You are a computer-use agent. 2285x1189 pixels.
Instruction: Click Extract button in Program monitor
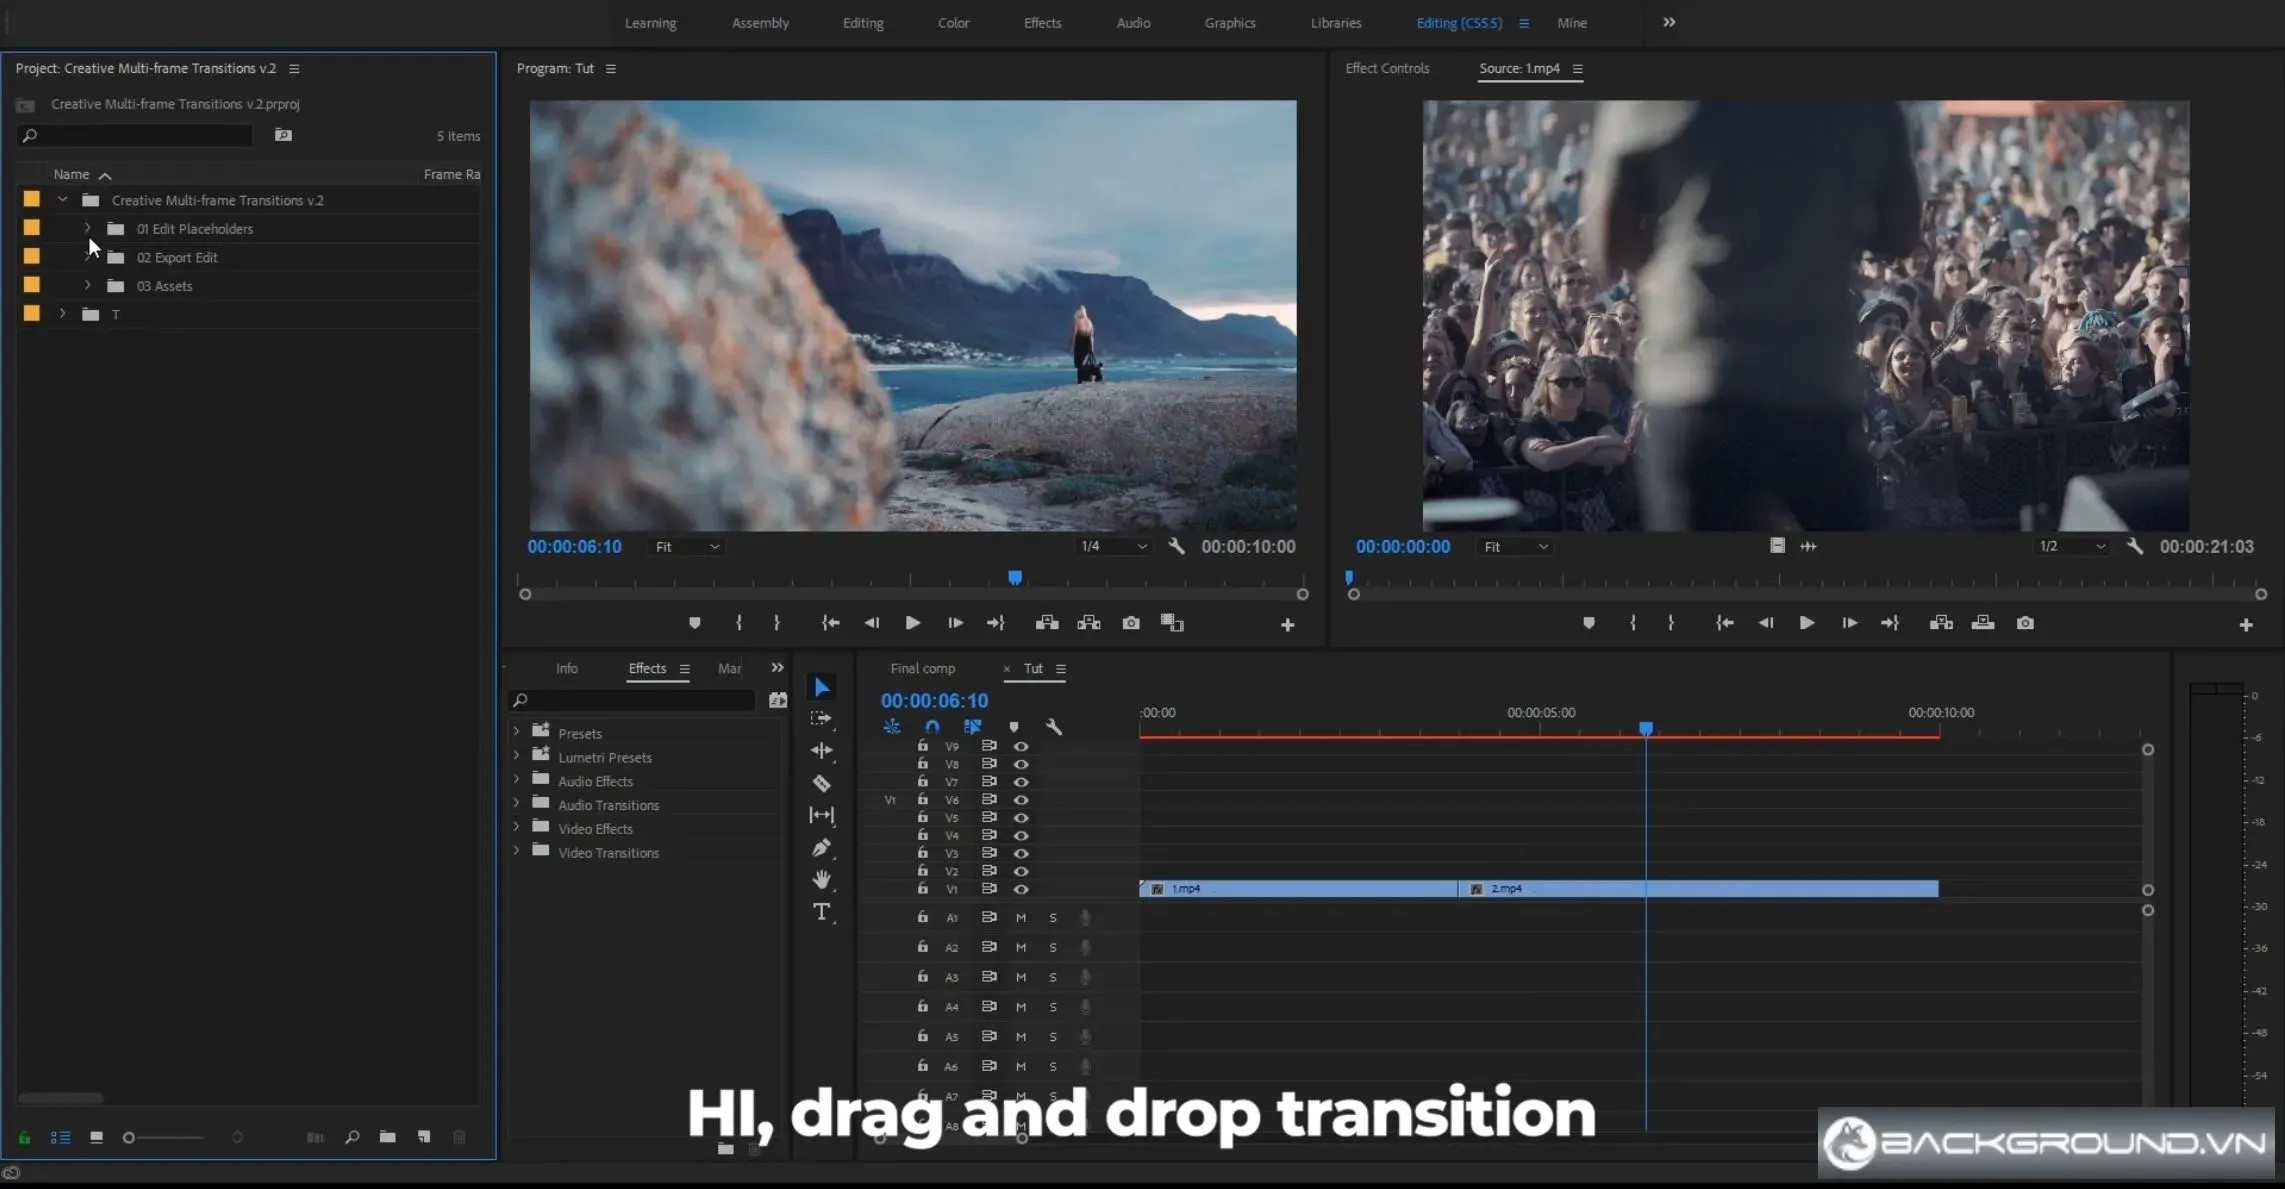[1089, 623]
